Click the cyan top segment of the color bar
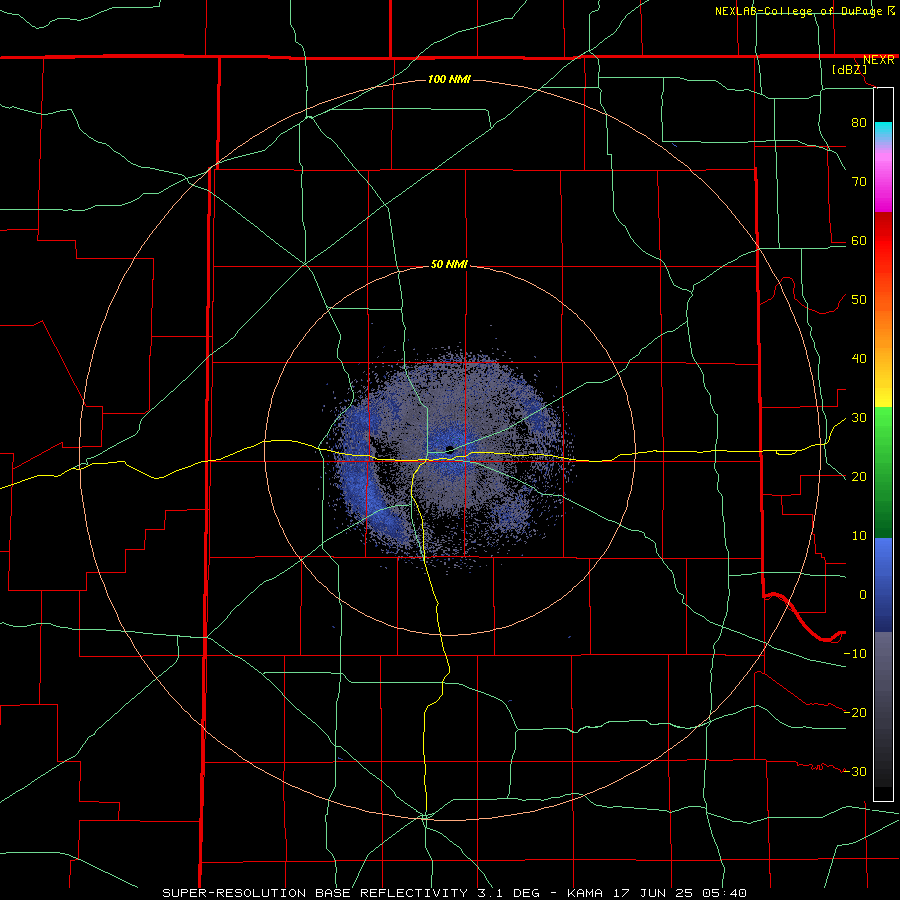 click(x=883, y=131)
